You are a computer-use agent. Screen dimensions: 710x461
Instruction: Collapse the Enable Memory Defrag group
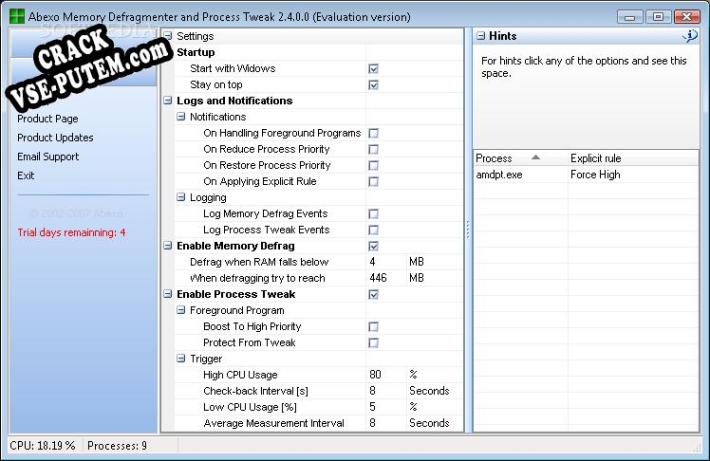point(168,246)
